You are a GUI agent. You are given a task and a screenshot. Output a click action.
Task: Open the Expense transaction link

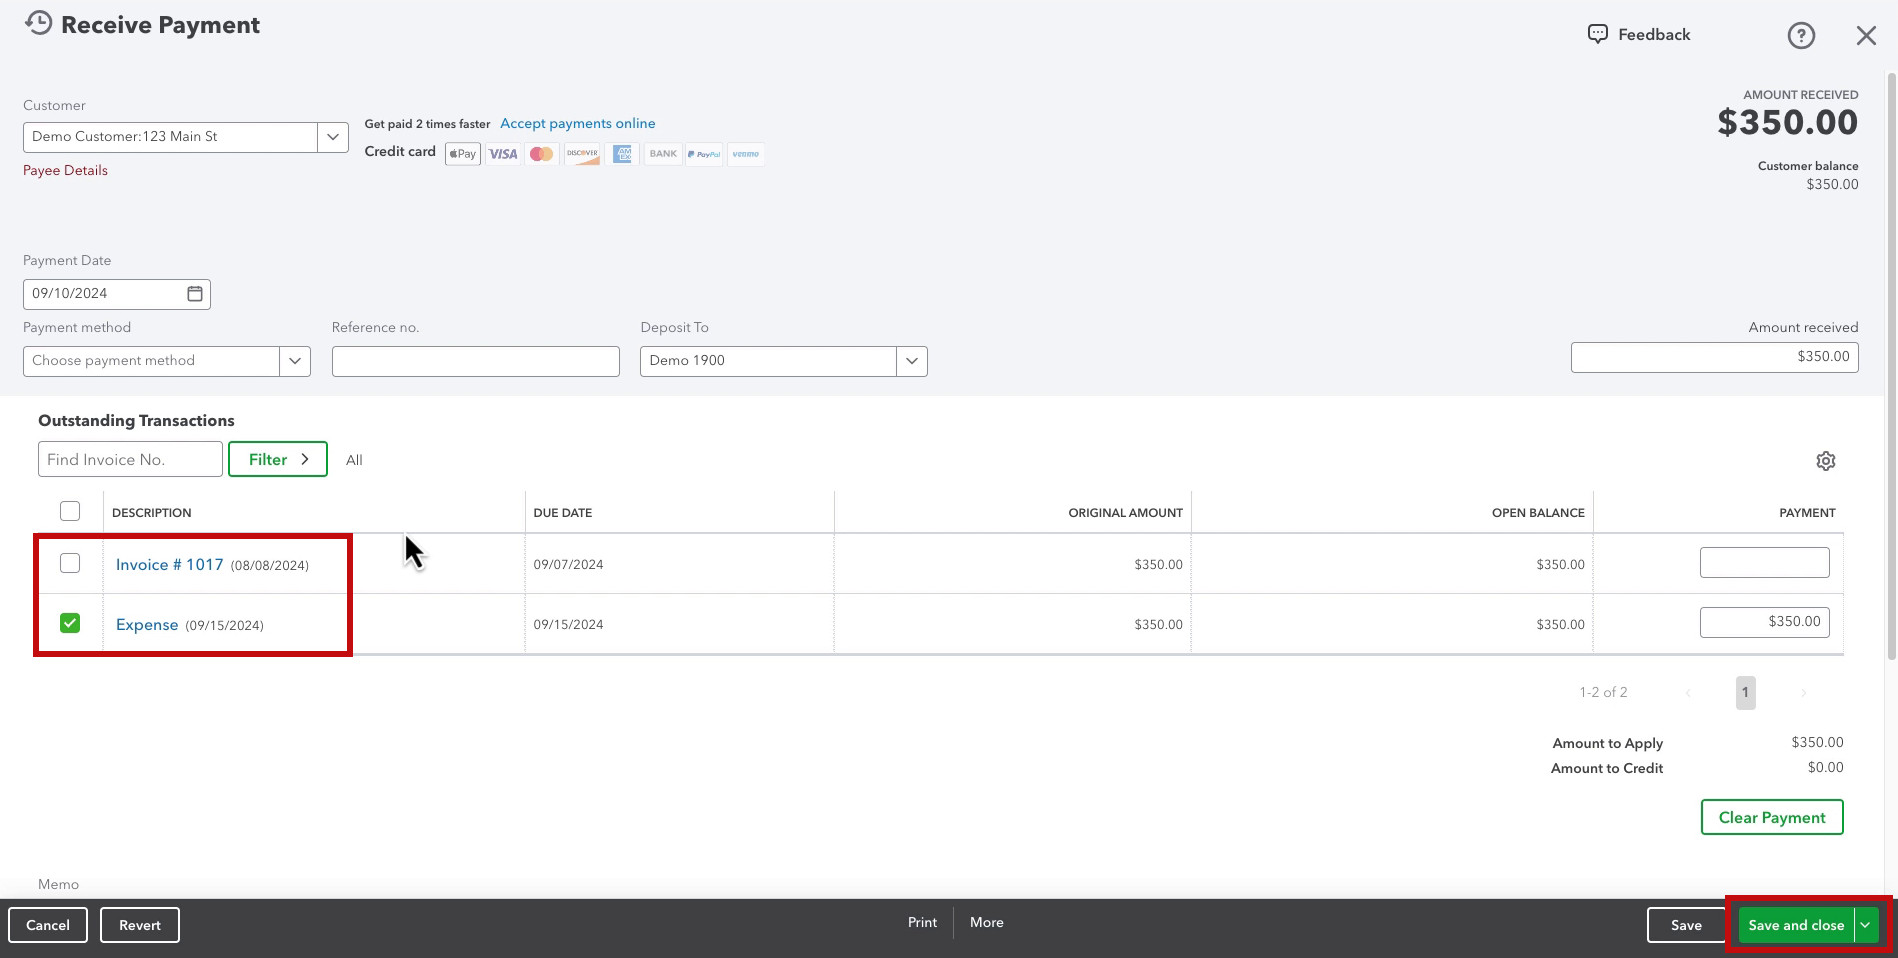click(147, 624)
